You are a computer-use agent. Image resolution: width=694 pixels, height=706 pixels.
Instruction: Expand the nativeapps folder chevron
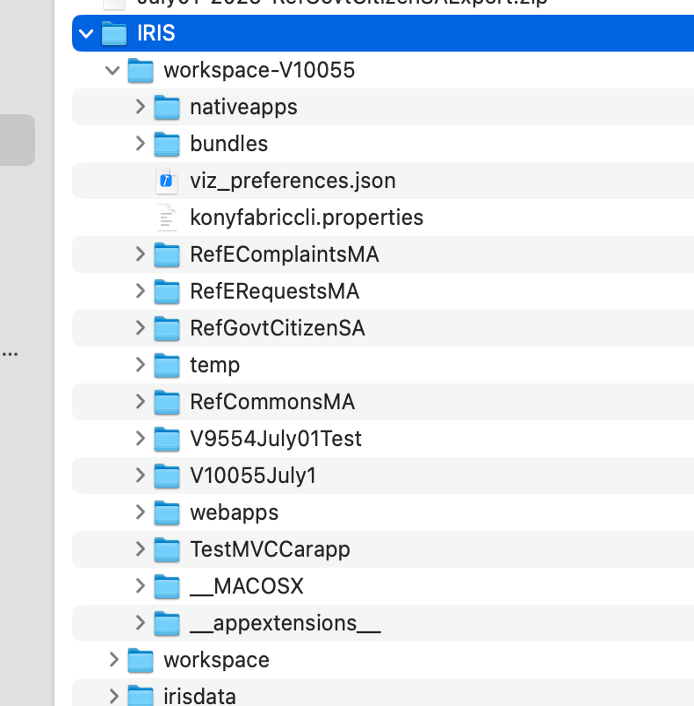(140, 107)
